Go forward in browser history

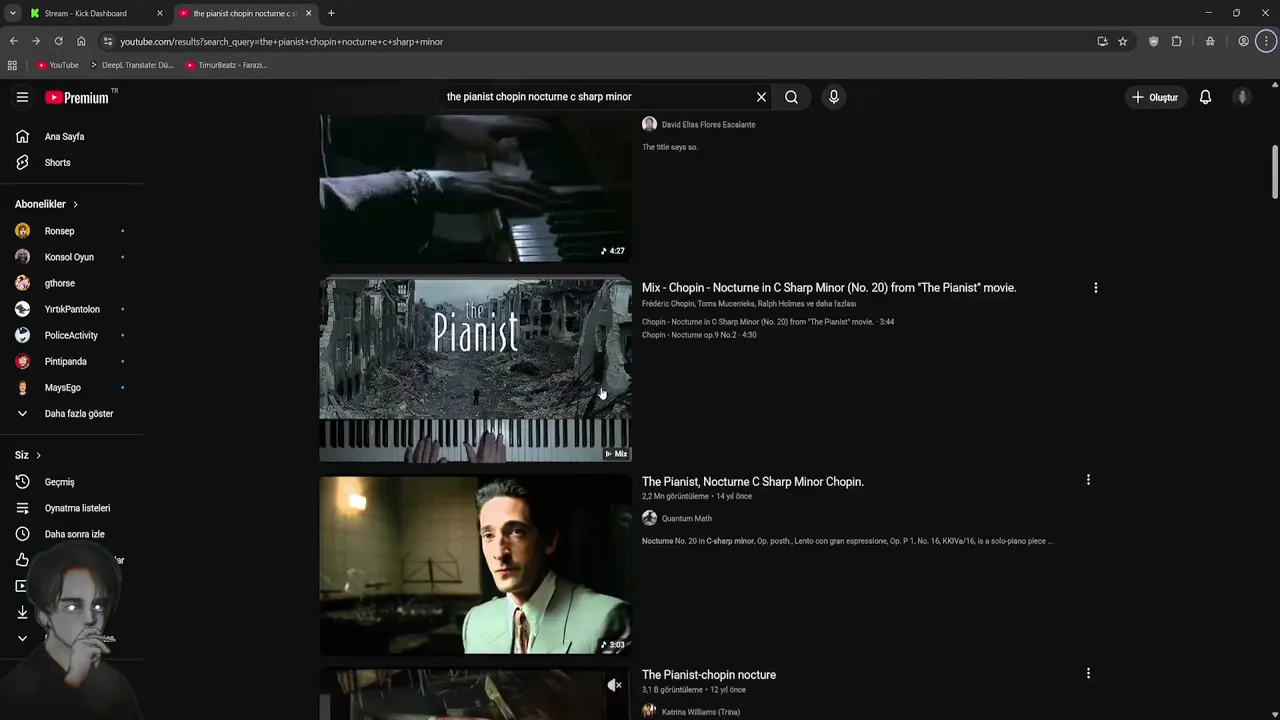click(36, 41)
